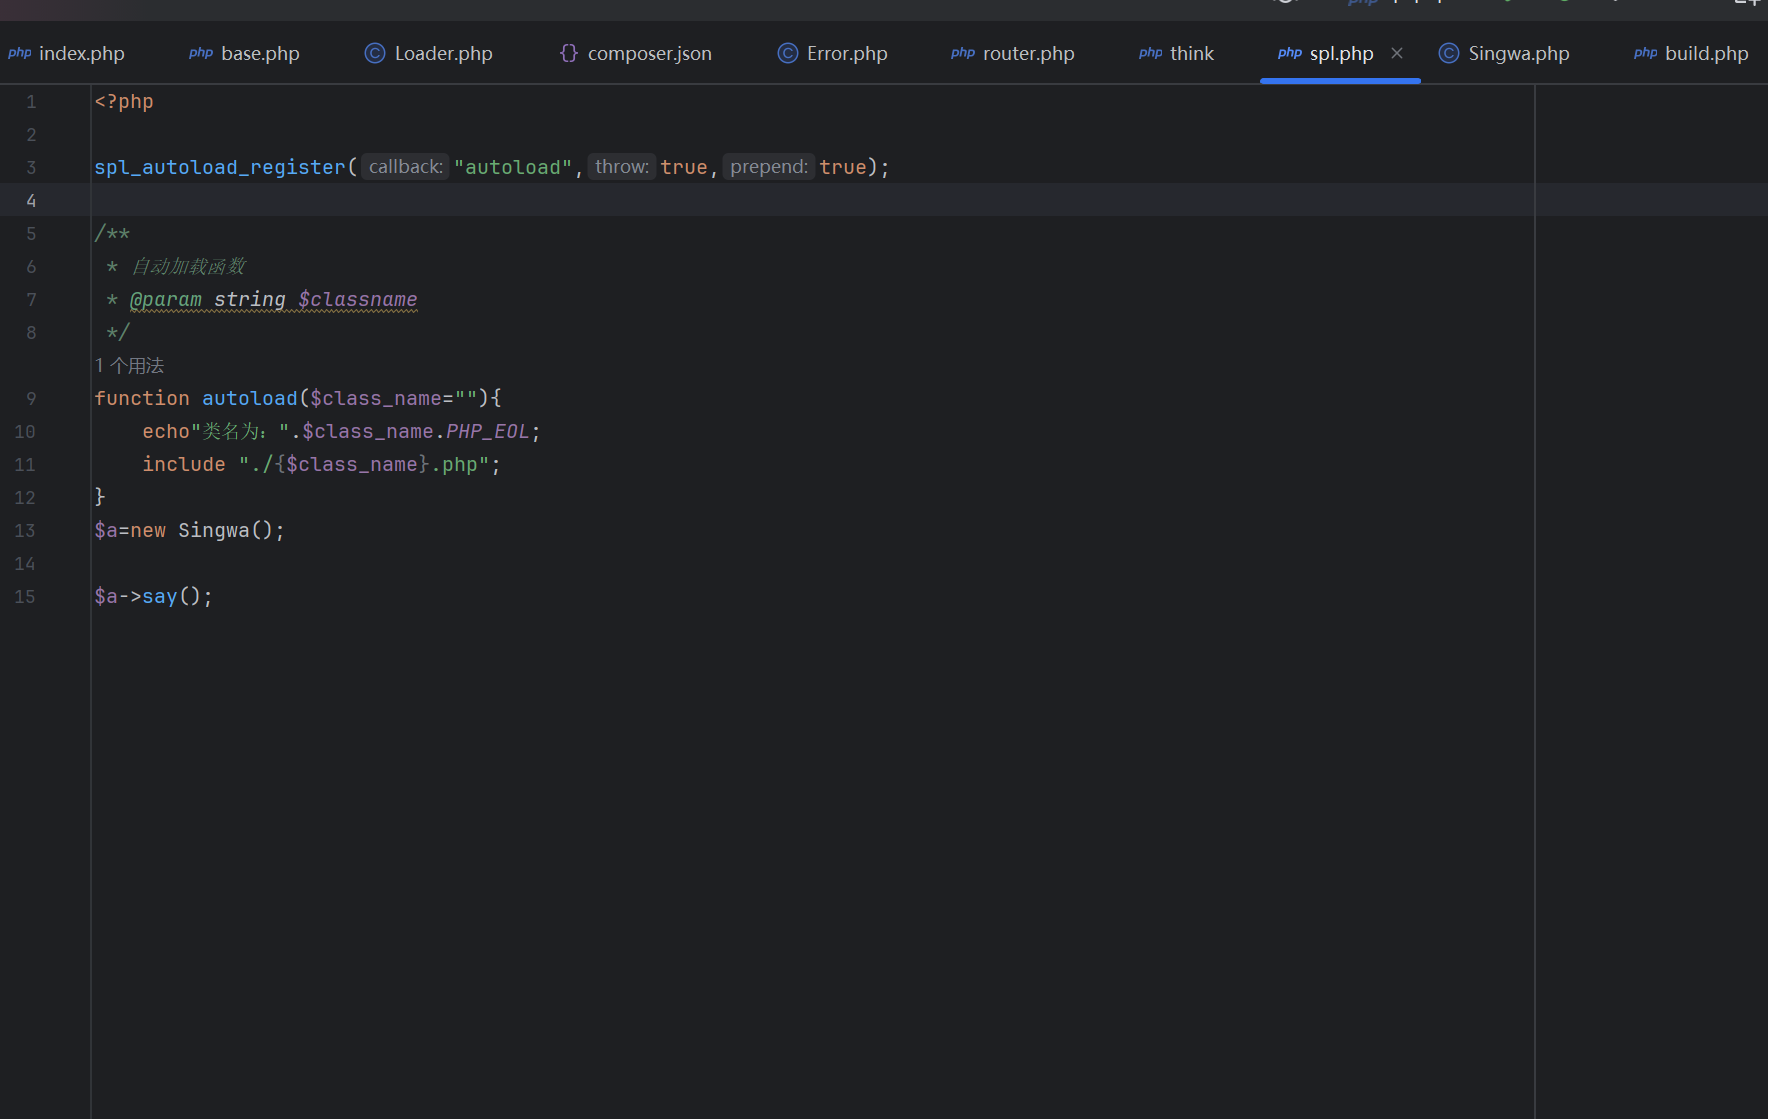Open the "1 个用法" usages hint
1768x1119 pixels.
[x=130, y=365]
